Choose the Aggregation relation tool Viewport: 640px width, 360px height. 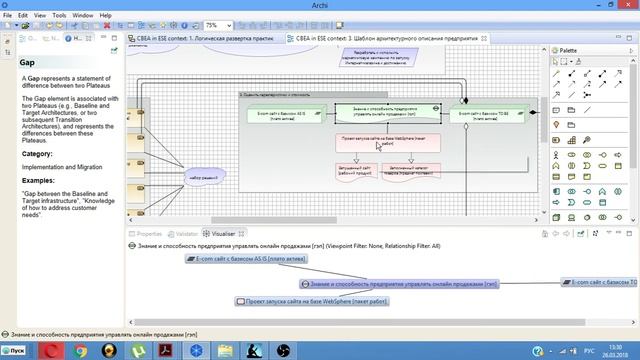(x=587, y=73)
